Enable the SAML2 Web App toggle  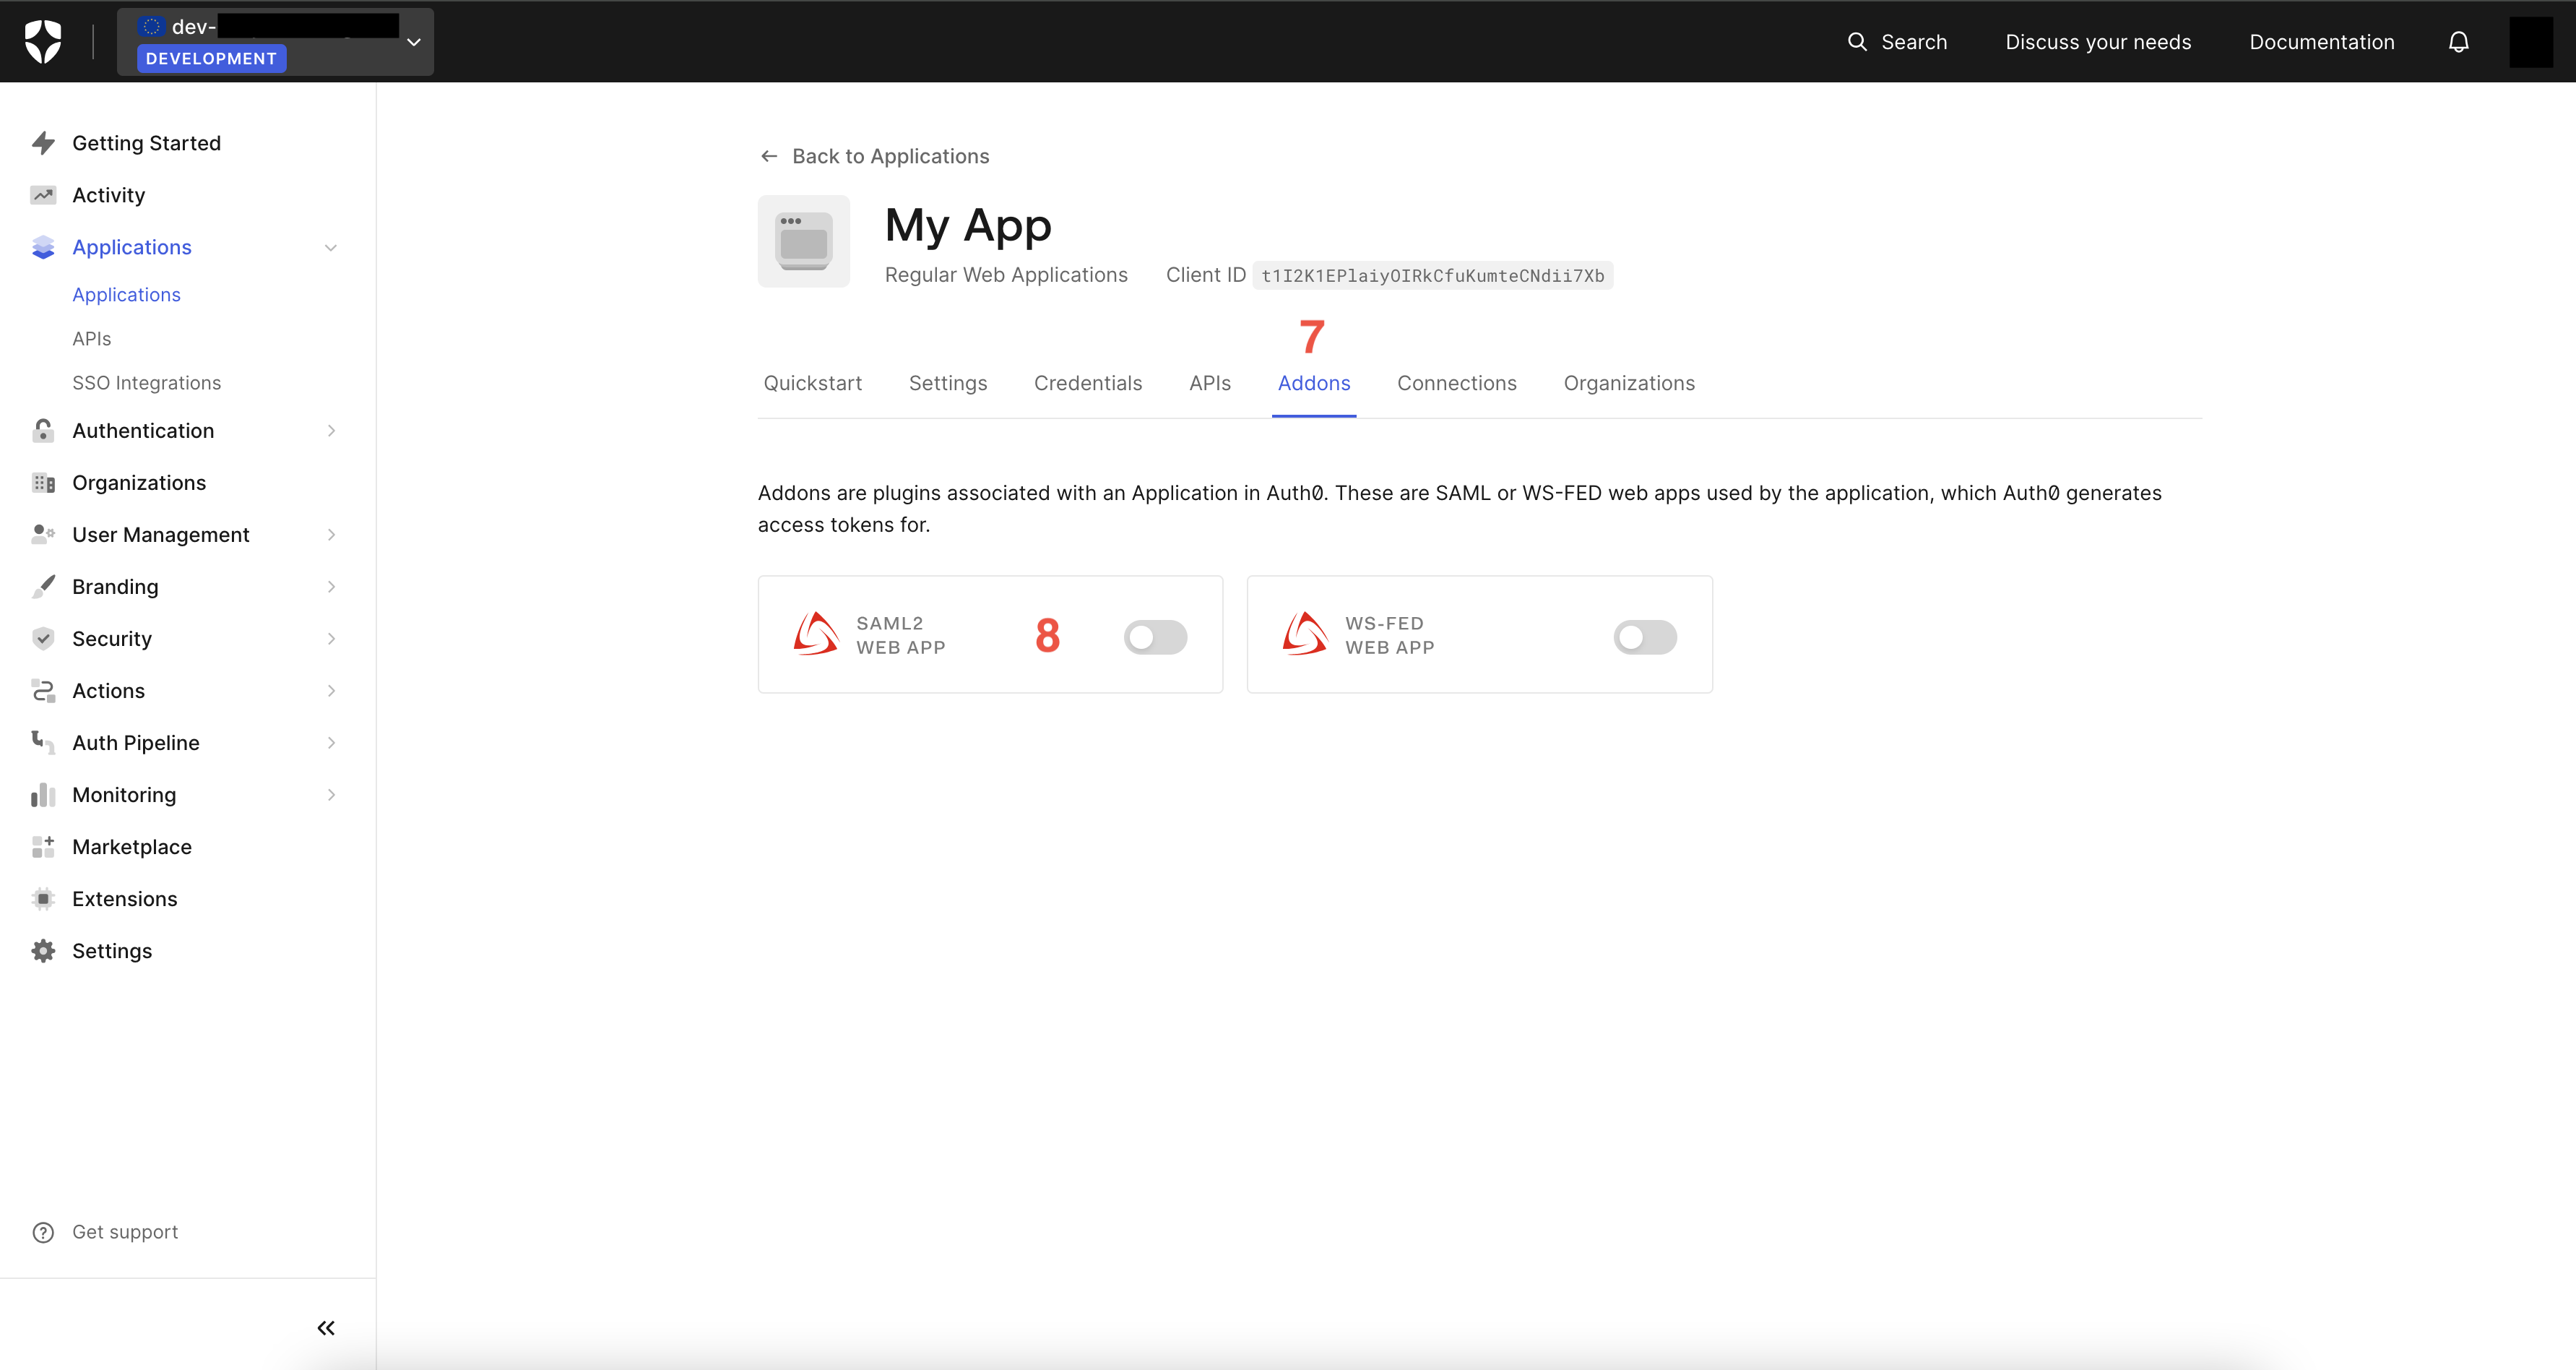pos(1155,637)
